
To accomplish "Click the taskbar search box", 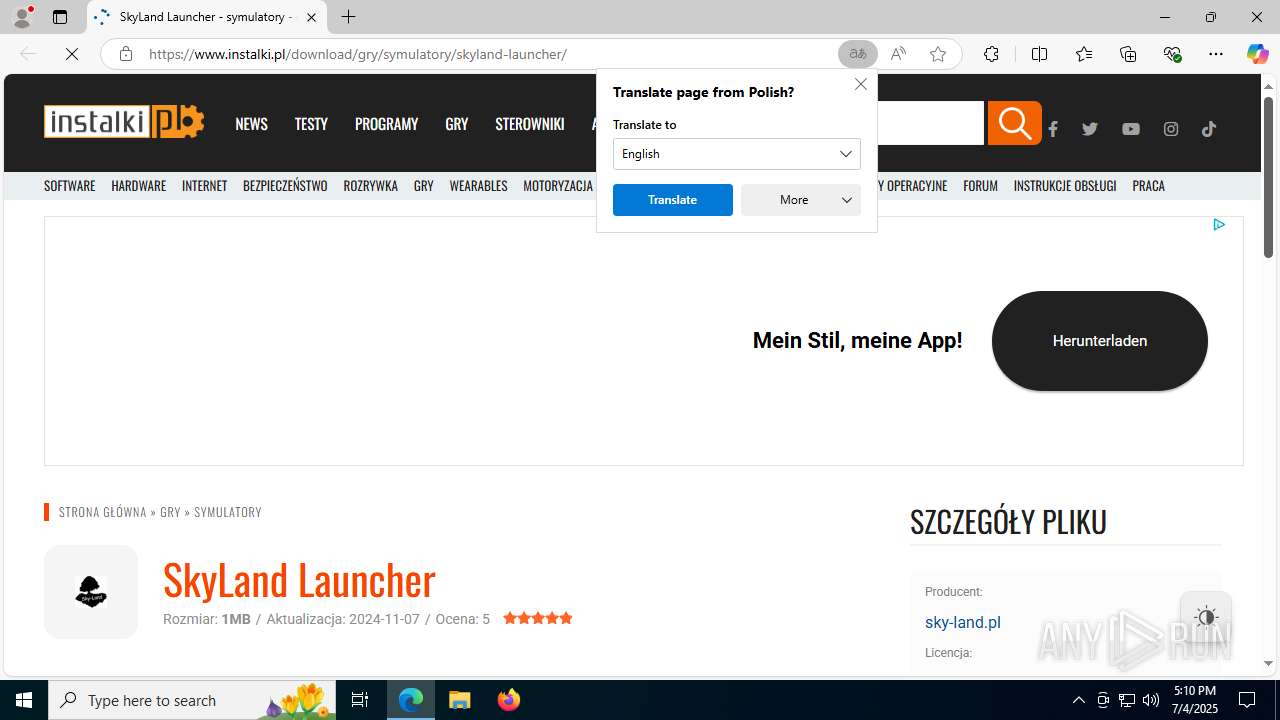I will pyautogui.click(x=192, y=700).
